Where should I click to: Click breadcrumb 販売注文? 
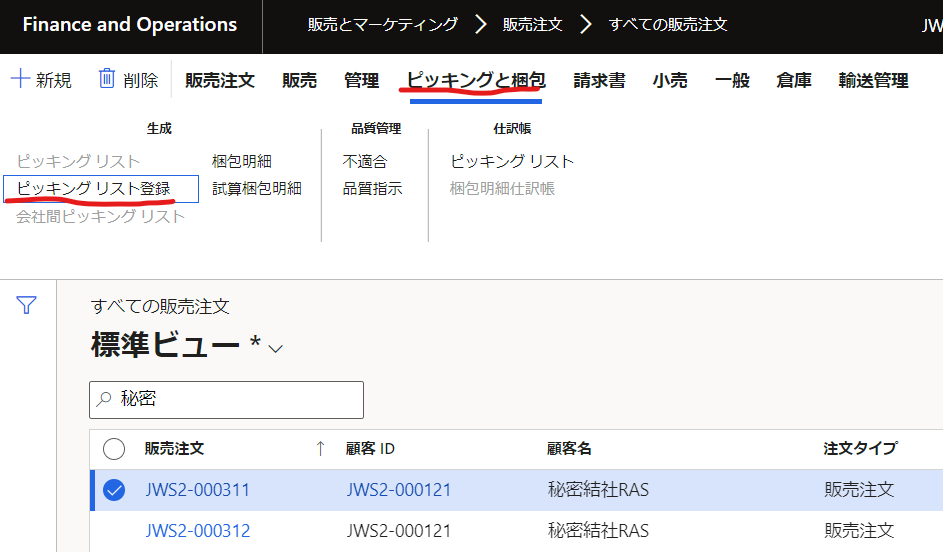[x=532, y=25]
